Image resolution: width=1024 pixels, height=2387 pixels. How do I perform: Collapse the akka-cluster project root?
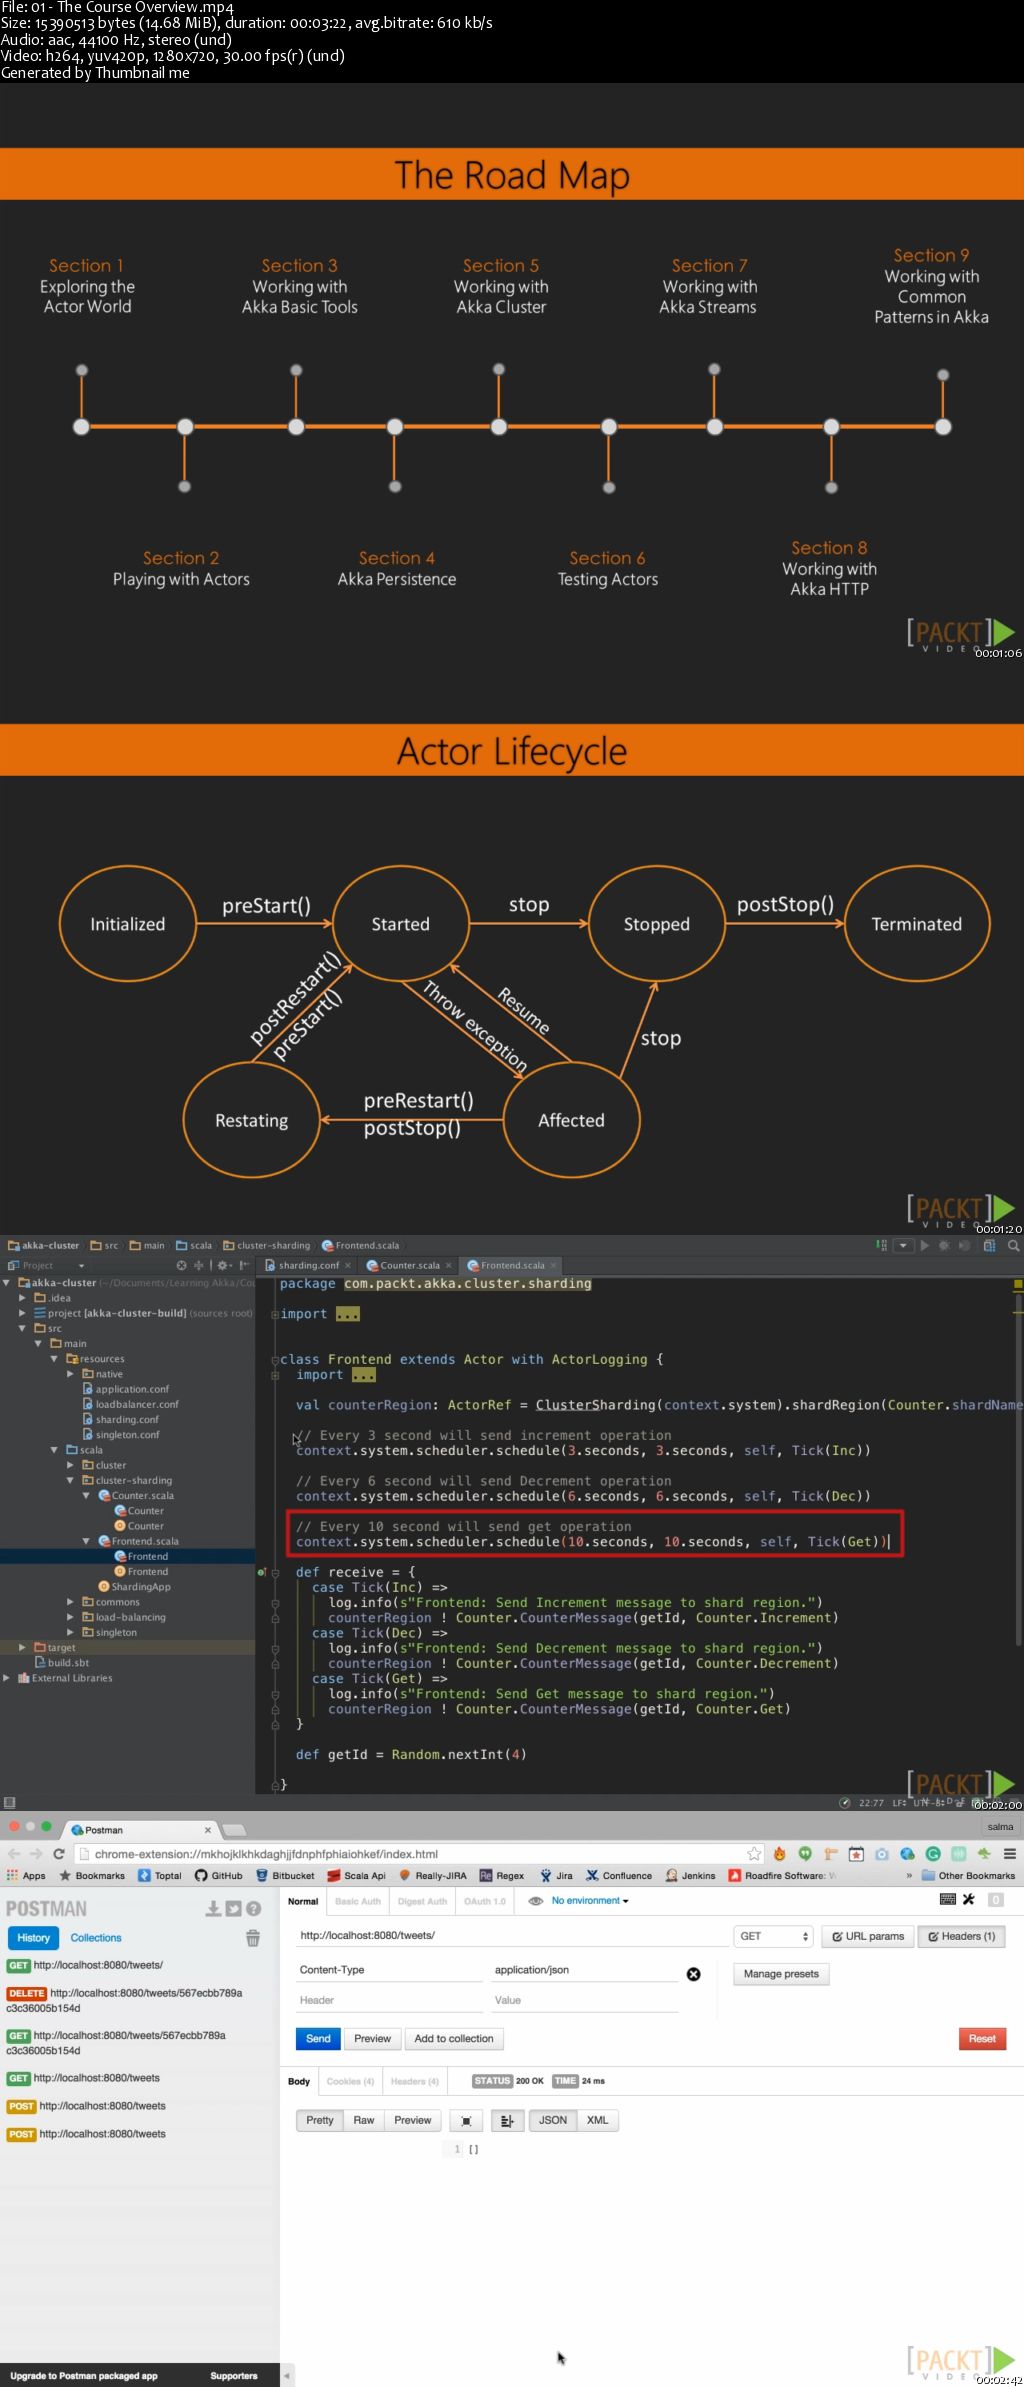pos(8,1283)
